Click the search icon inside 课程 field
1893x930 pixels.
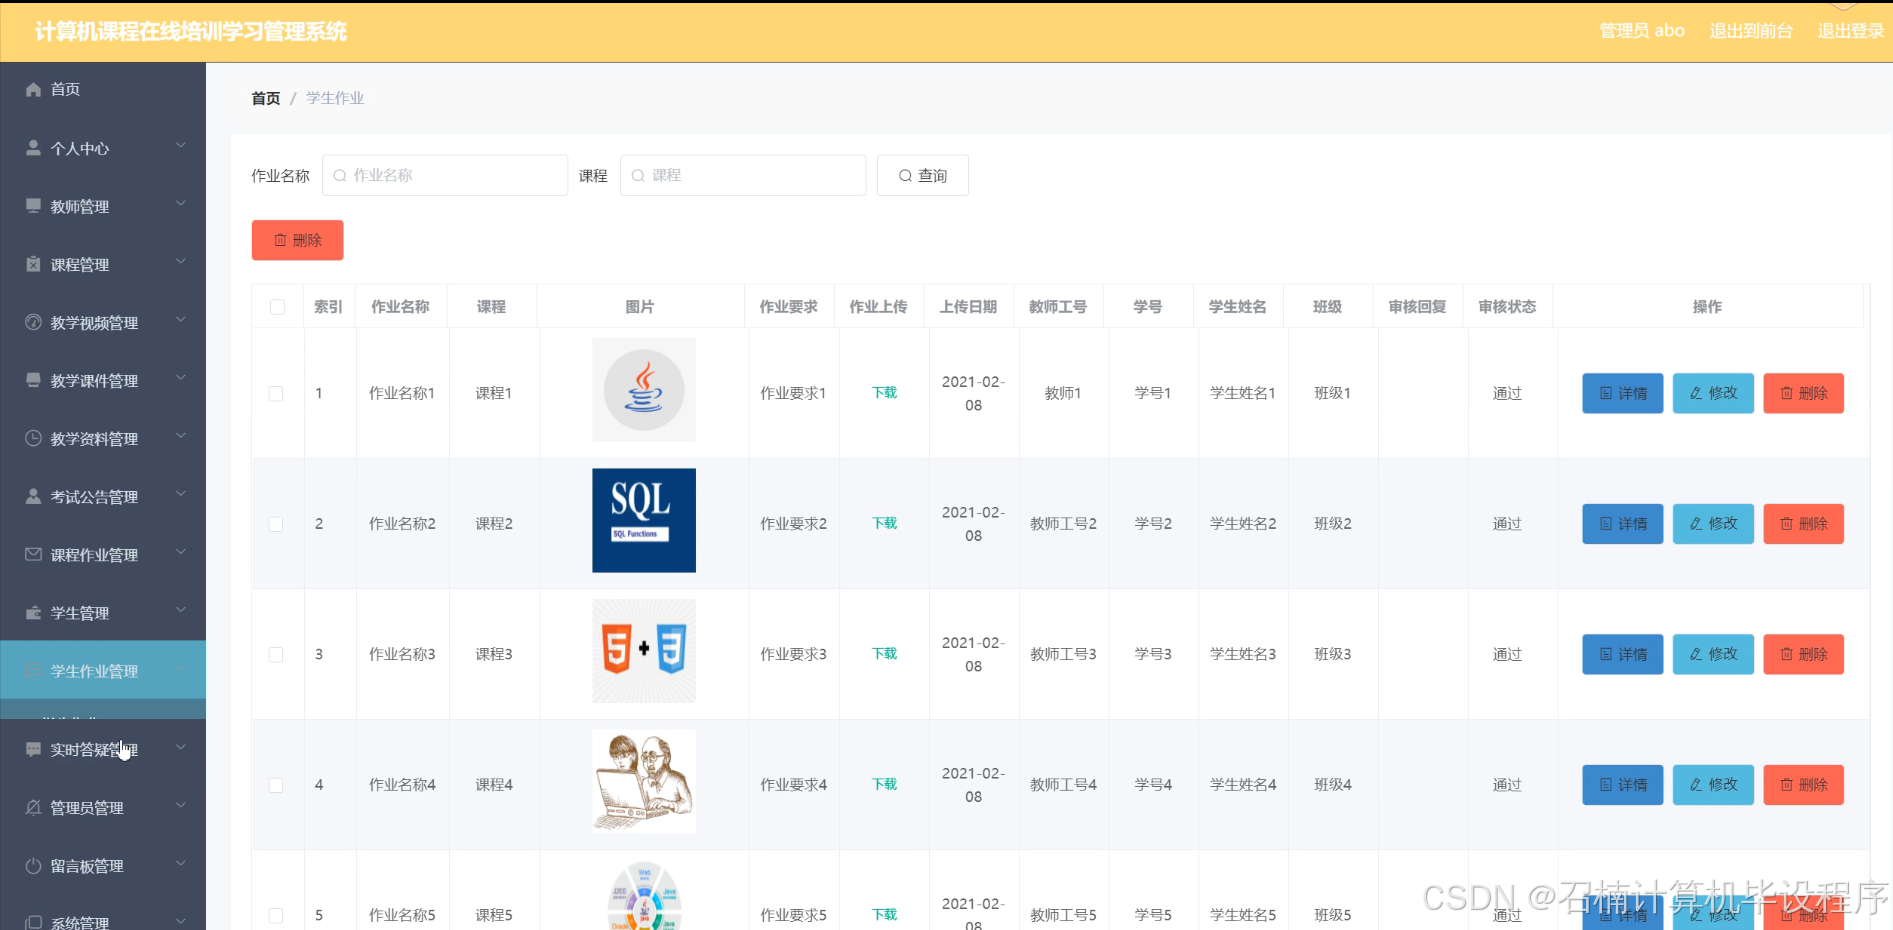638,175
